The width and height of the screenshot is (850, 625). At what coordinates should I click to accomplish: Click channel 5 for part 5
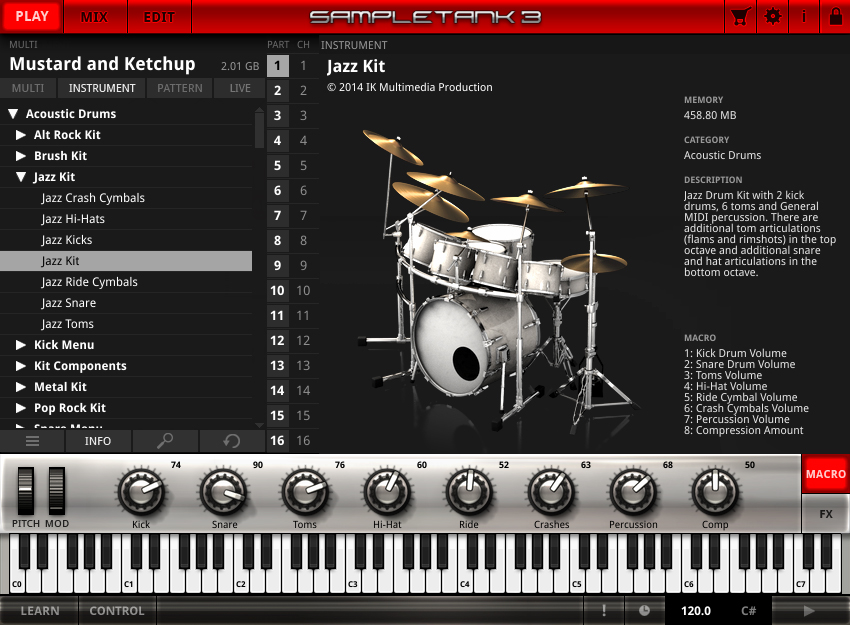tap(303, 165)
